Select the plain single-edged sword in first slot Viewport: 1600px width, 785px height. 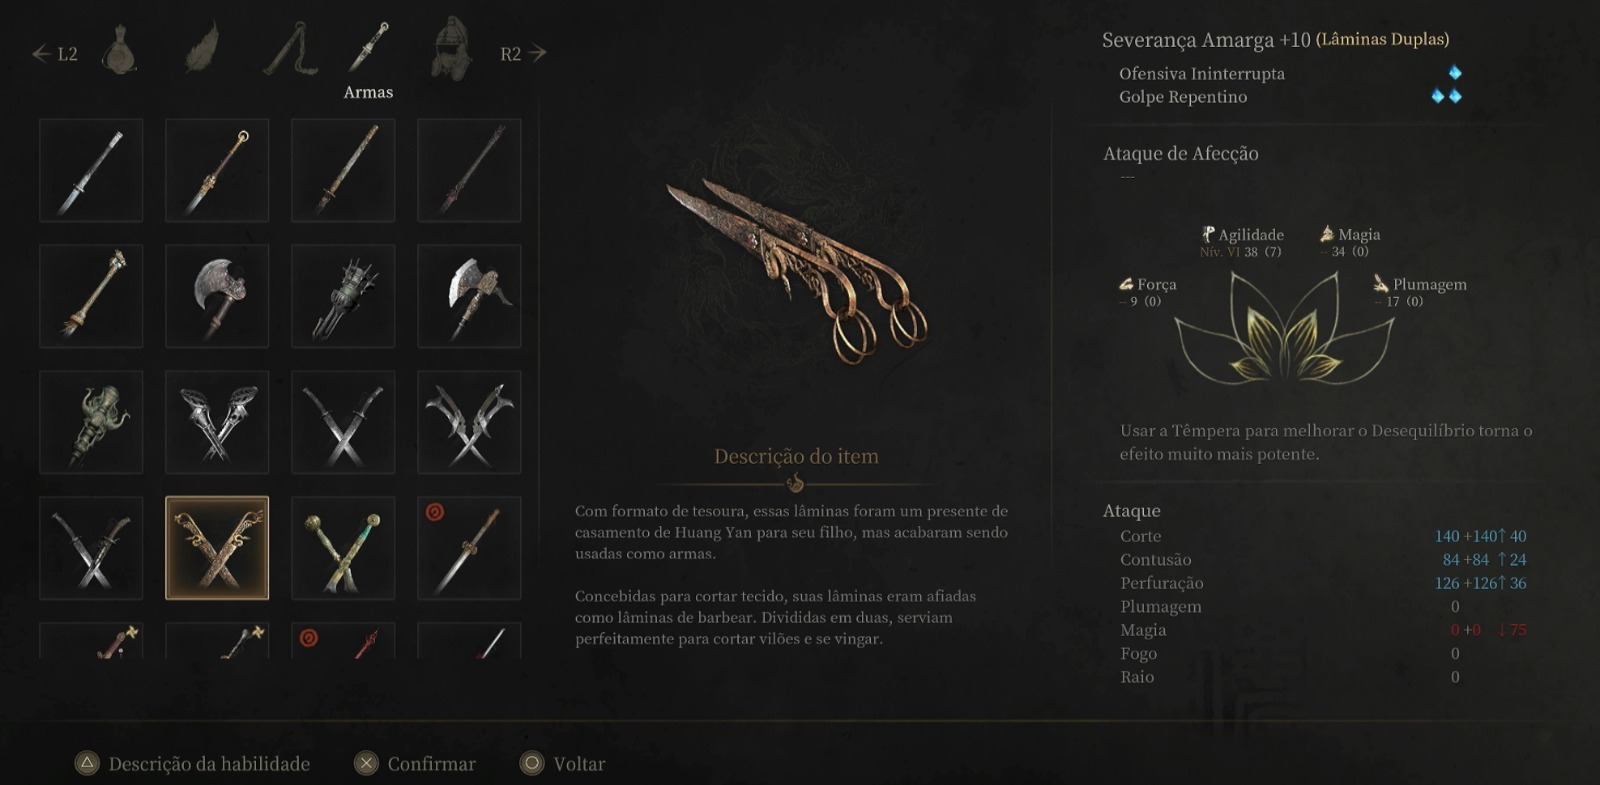click(x=91, y=170)
